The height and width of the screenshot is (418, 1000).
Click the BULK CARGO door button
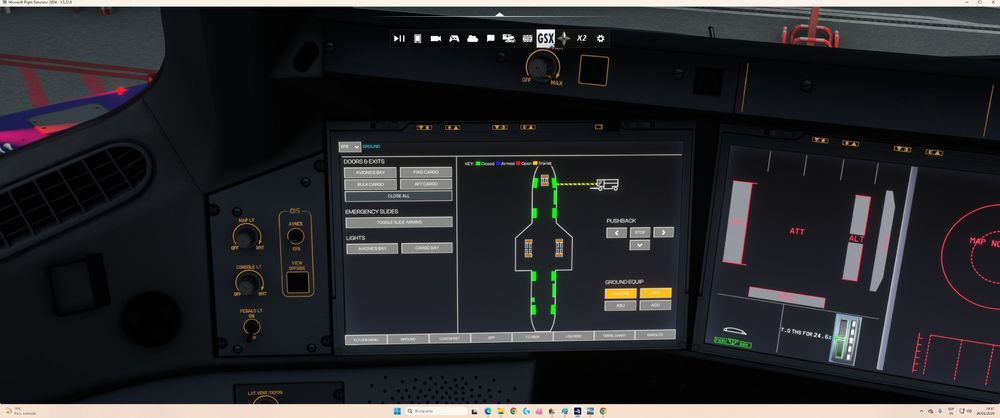[371, 184]
